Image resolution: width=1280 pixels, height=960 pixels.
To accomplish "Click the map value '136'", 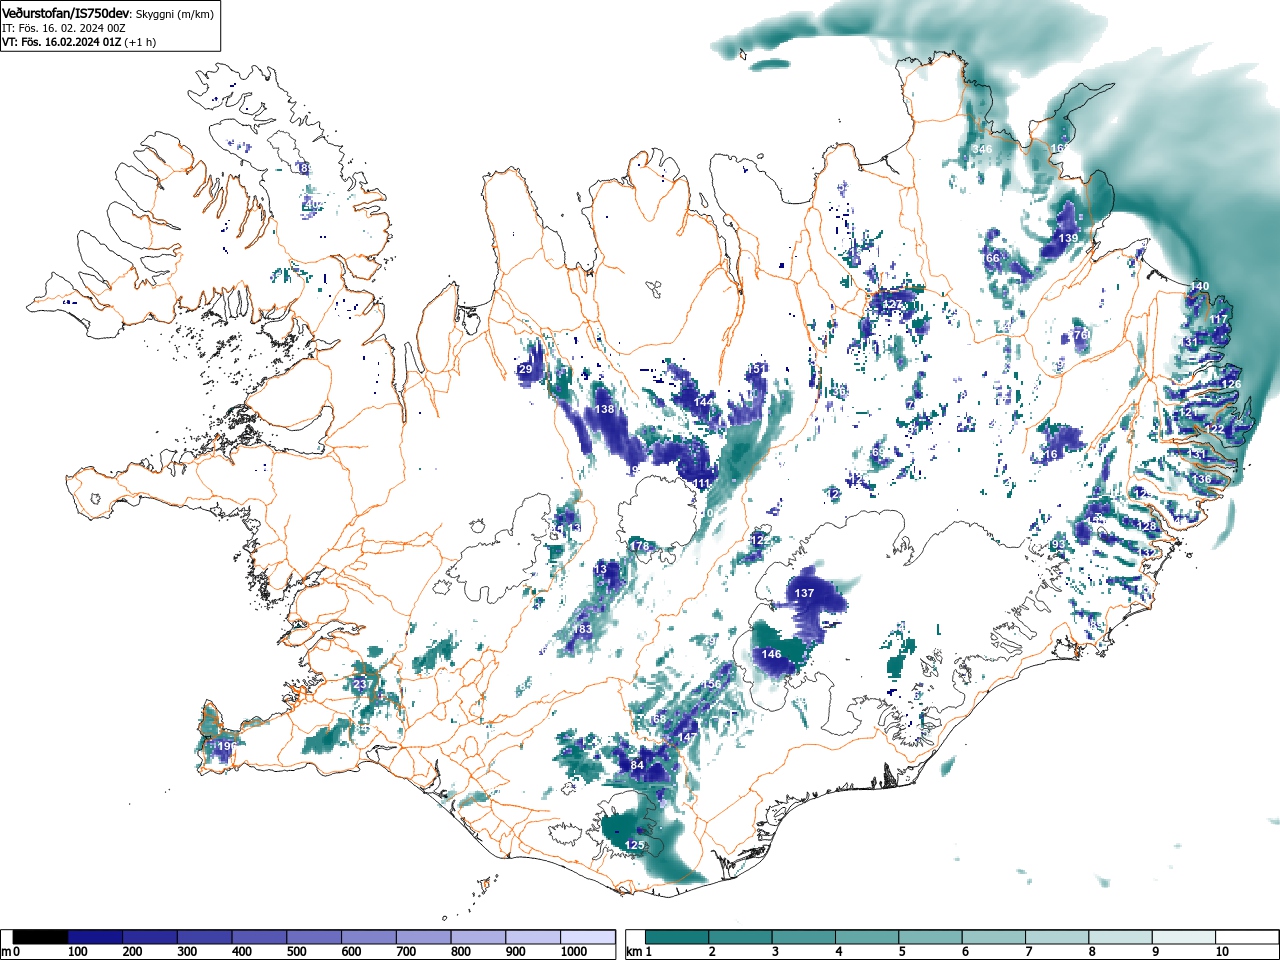I will tap(1201, 480).
